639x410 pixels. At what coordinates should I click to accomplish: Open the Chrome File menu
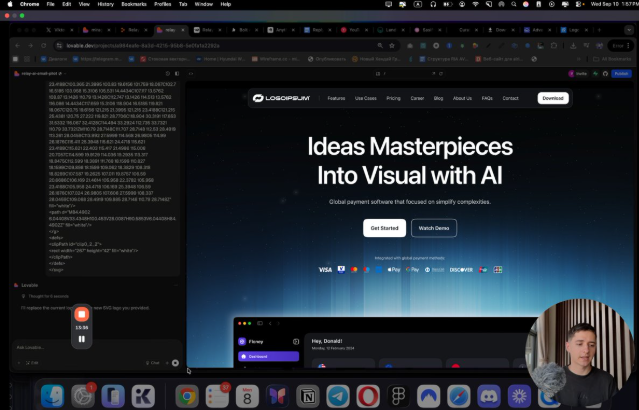pos(51,4)
